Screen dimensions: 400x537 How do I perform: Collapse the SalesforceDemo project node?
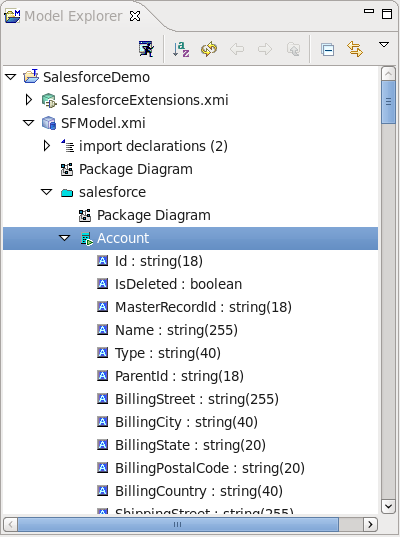[x=11, y=77]
